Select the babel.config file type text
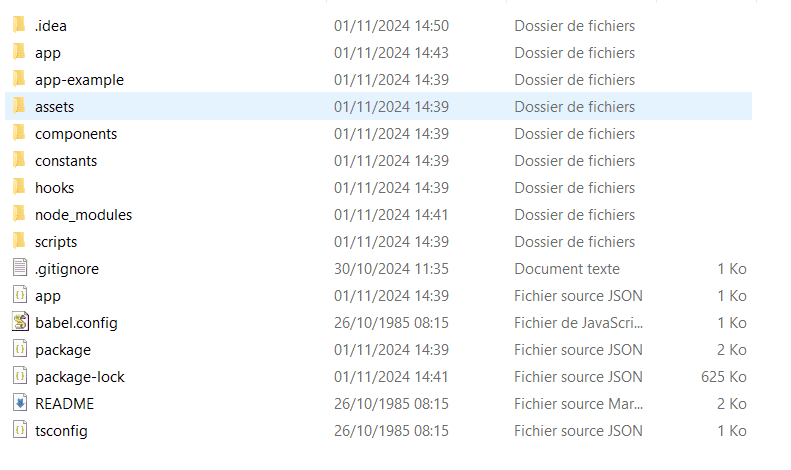The height and width of the screenshot is (470, 791). point(578,323)
